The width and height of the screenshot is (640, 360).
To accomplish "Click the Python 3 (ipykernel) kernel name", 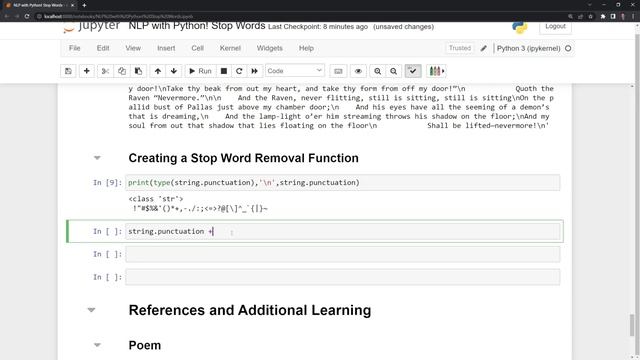I will (x=528, y=48).
